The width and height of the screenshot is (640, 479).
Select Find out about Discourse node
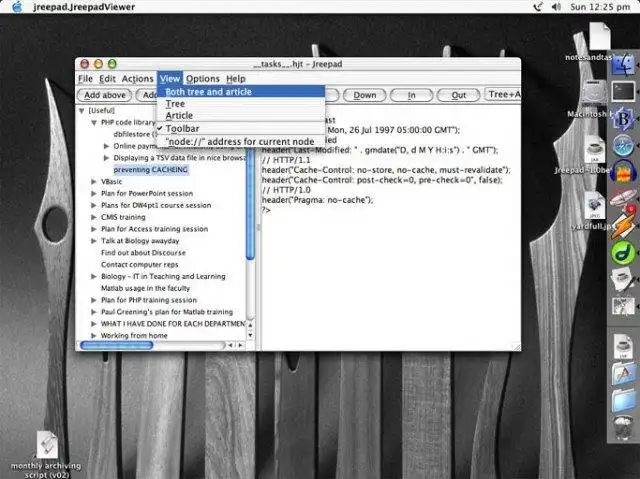click(143, 253)
